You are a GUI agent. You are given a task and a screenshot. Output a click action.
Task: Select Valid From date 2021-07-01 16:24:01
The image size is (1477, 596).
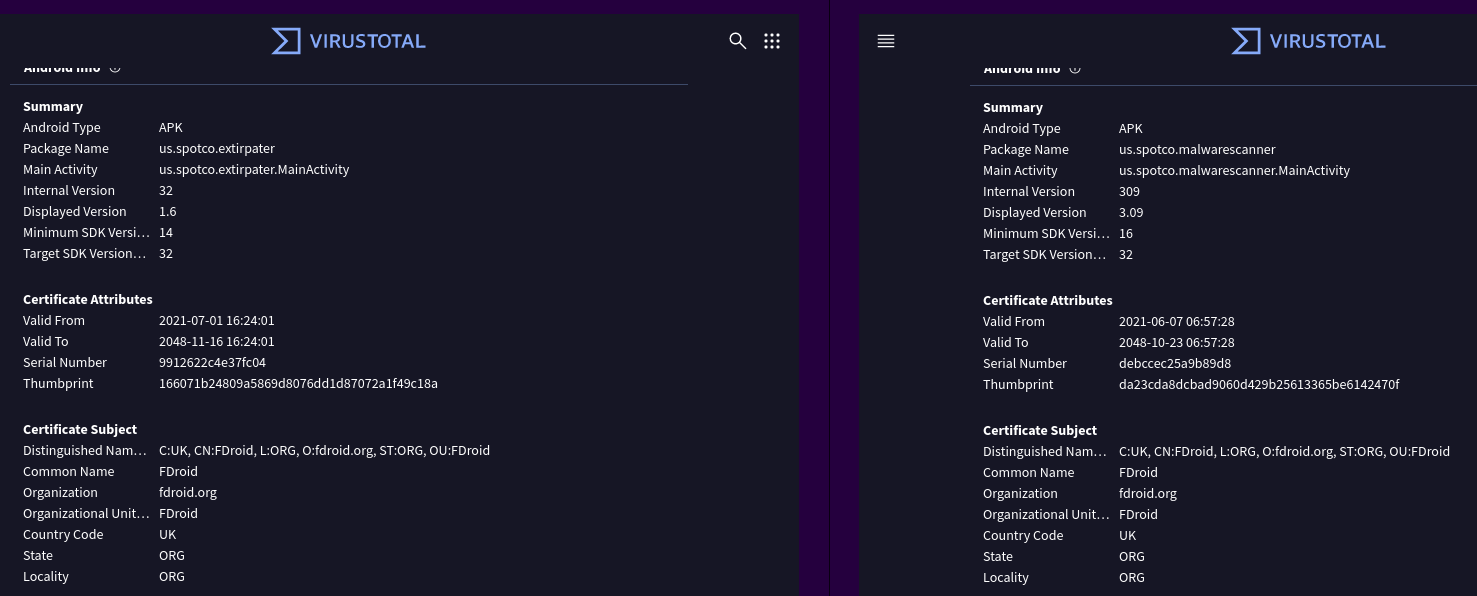217,321
